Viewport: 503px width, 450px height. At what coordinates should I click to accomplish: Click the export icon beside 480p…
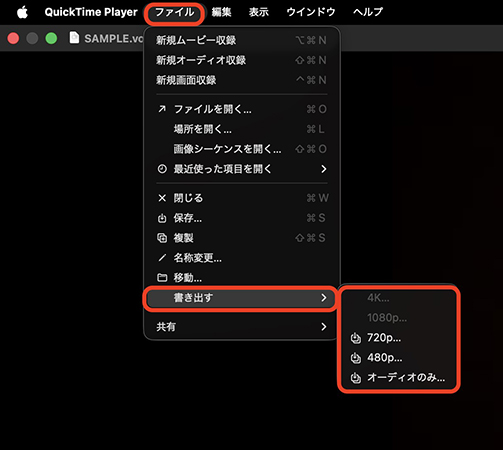point(356,358)
